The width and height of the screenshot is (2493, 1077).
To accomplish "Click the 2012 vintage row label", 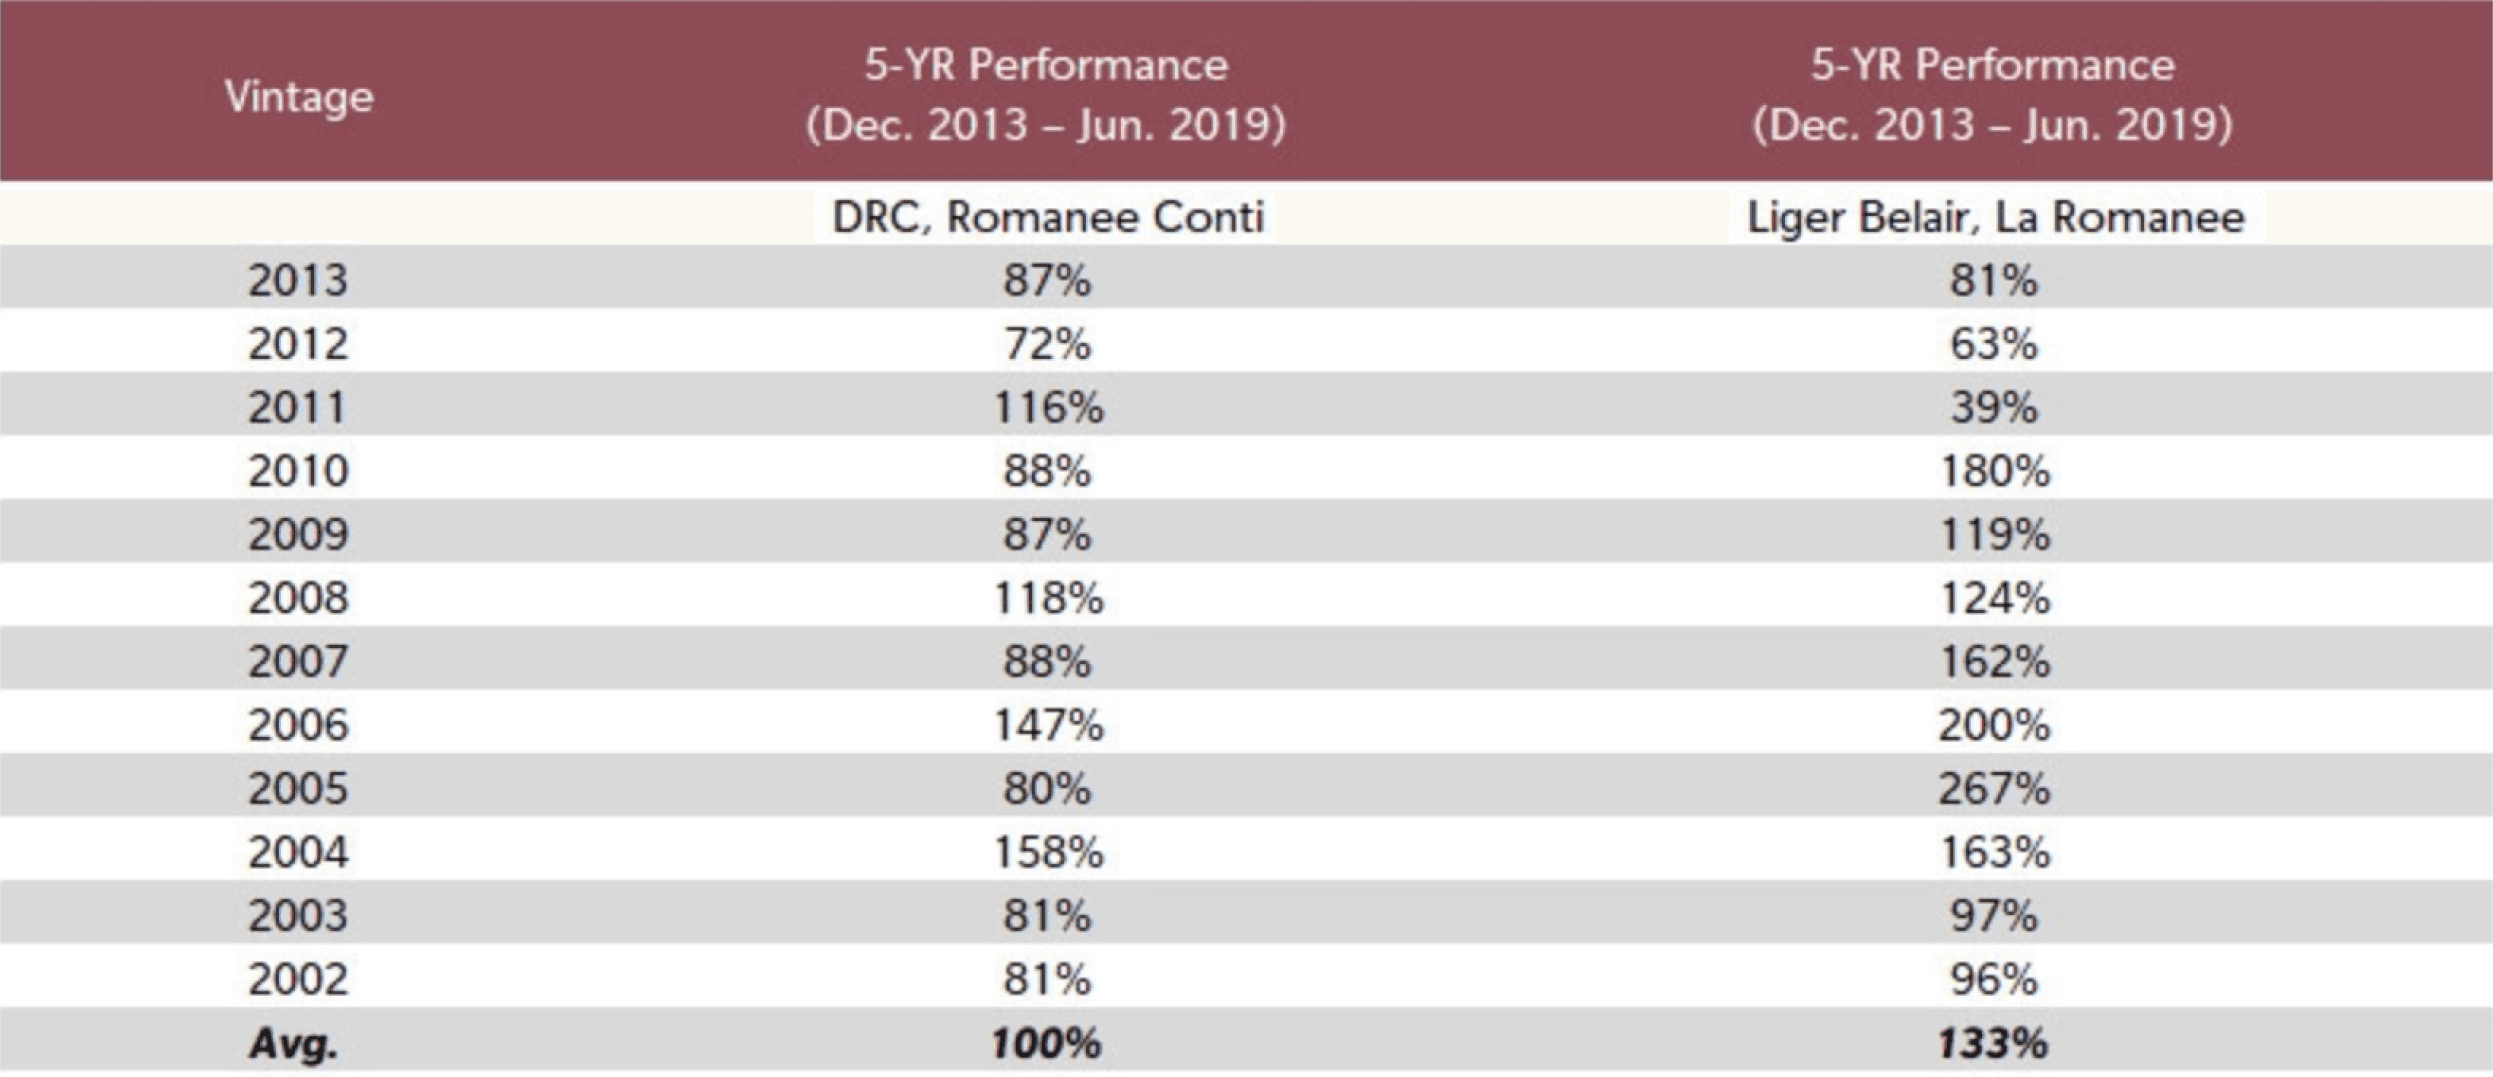I will coord(298,344).
